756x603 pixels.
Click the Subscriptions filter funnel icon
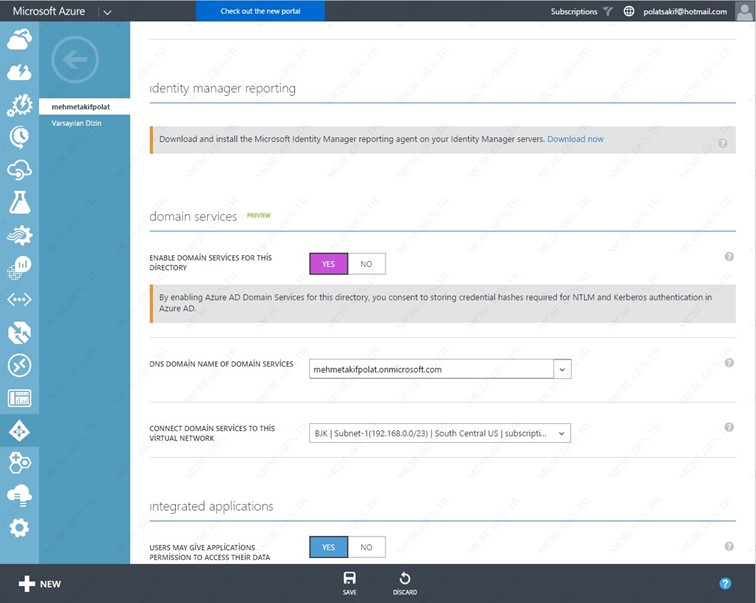click(608, 11)
